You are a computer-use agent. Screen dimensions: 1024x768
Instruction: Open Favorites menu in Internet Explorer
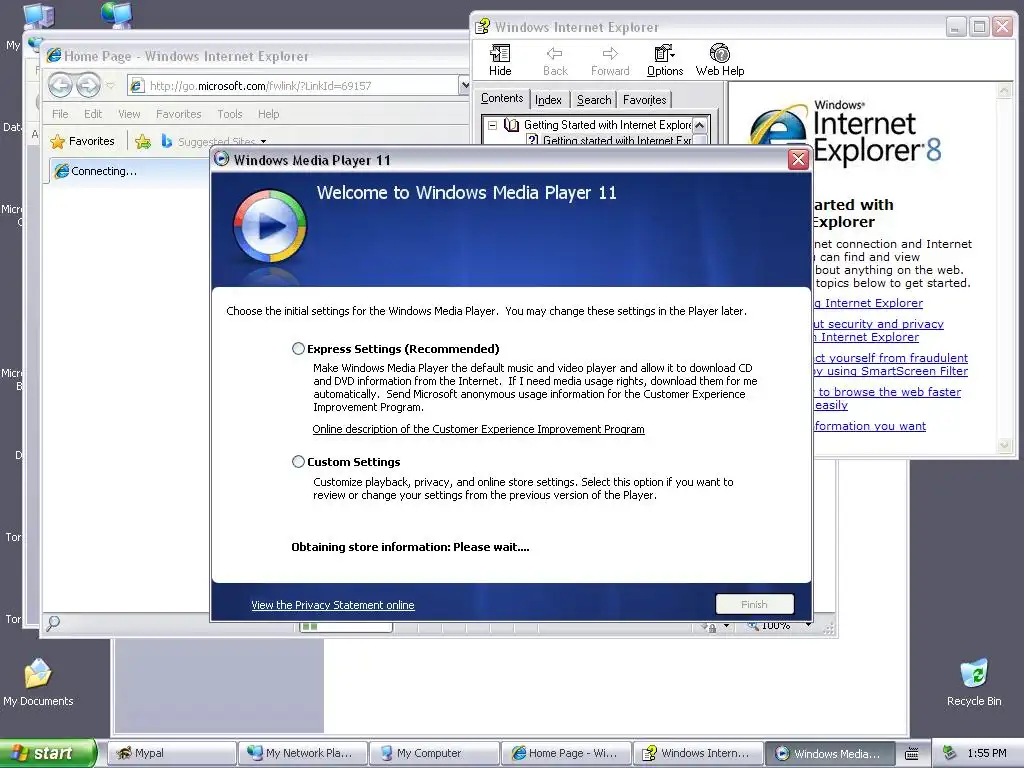(178, 114)
